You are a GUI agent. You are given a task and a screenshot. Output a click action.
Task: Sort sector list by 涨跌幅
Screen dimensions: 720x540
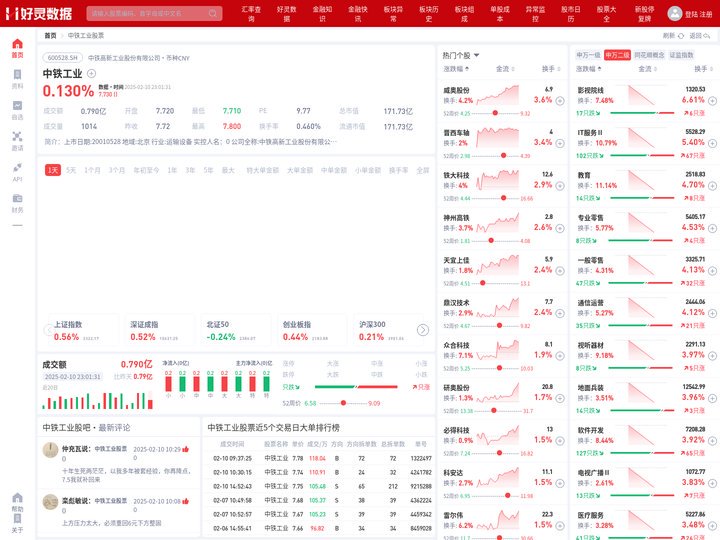pyautogui.click(x=589, y=69)
